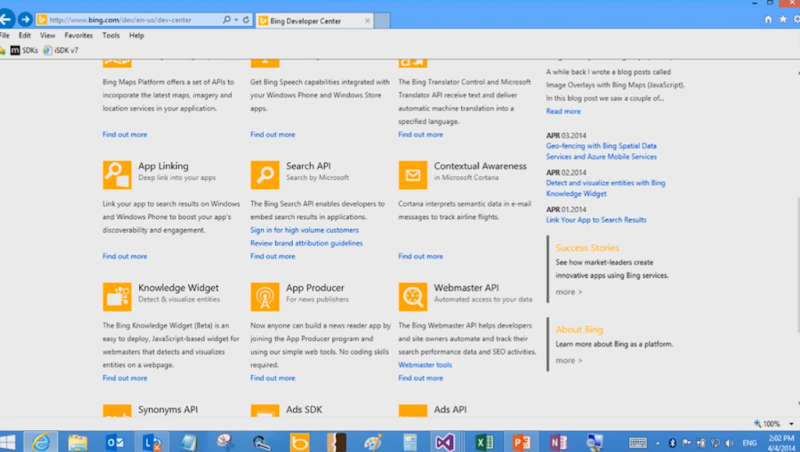Click Find out more under Contextual Awareness

(x=420, y=256)
